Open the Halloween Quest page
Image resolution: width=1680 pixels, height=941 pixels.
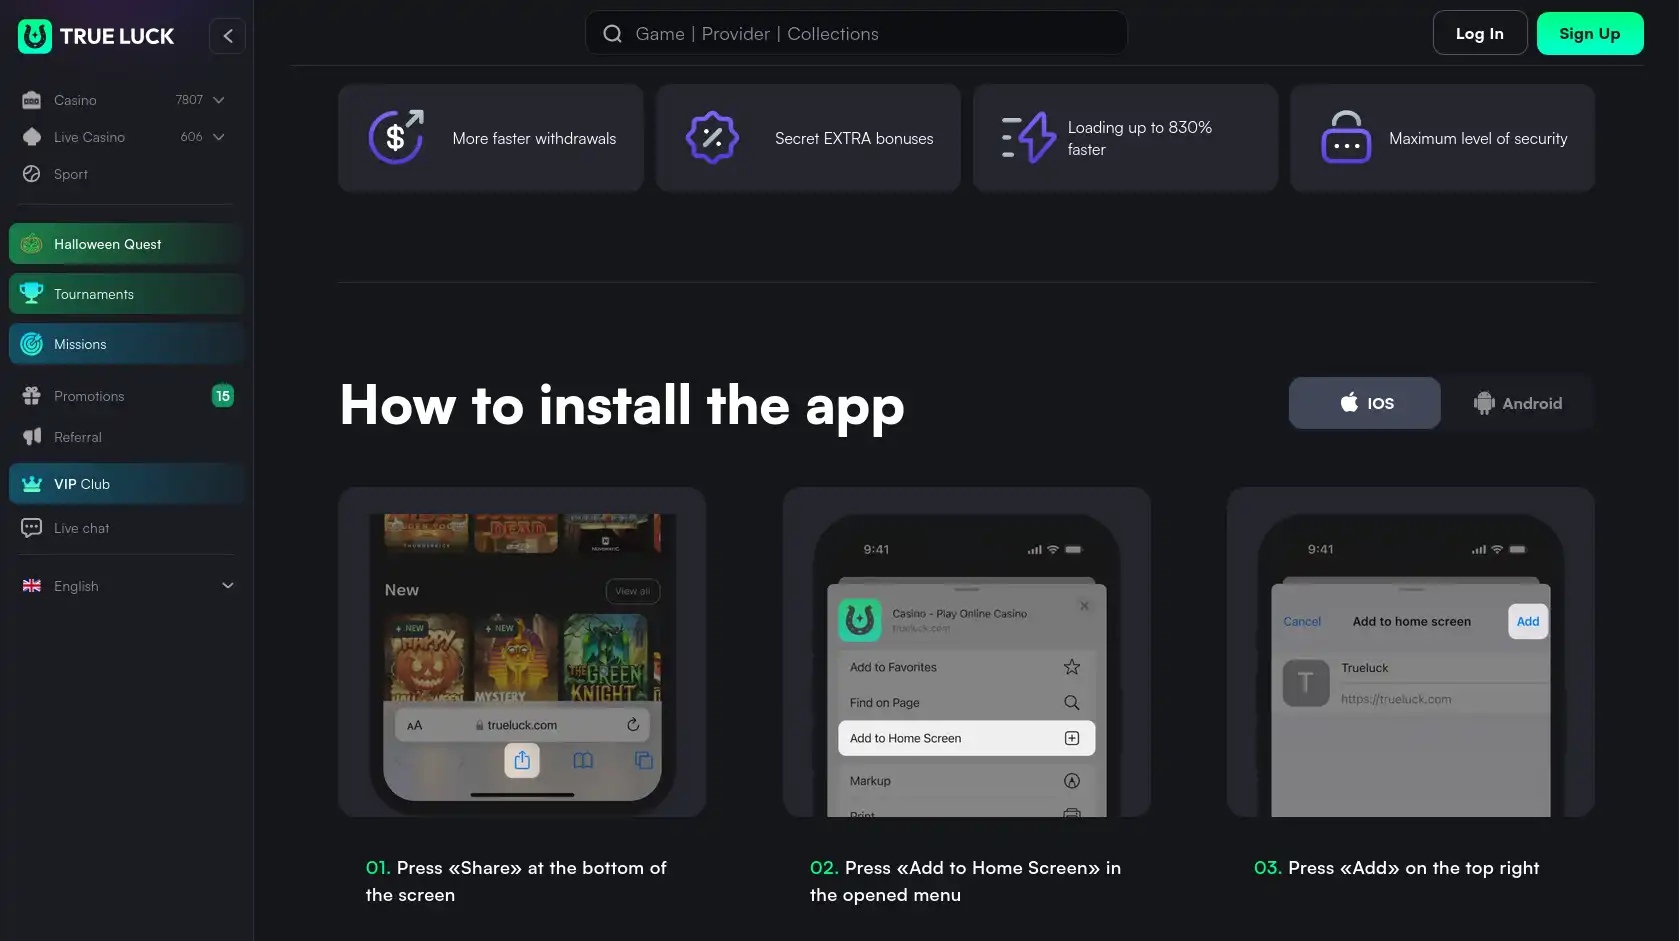click(126, 244)
